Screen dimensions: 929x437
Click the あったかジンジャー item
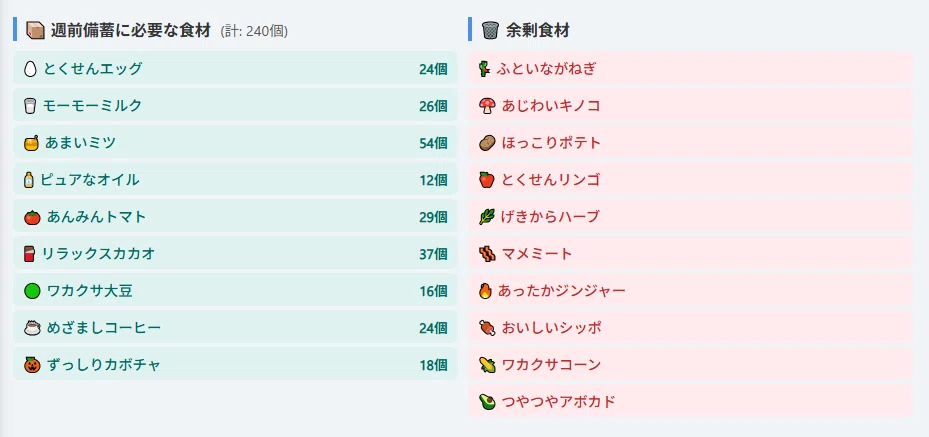(x=690, y=290)
